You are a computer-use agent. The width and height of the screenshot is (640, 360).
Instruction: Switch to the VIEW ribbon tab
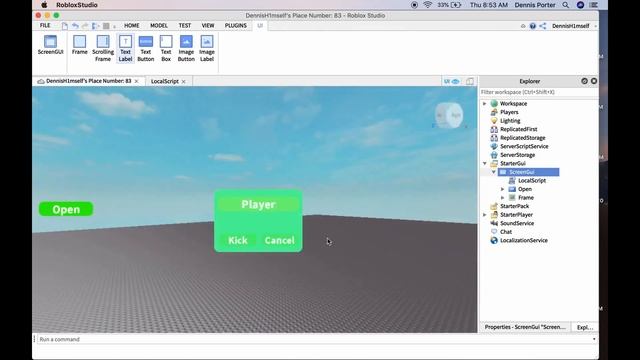coord(208,25)
